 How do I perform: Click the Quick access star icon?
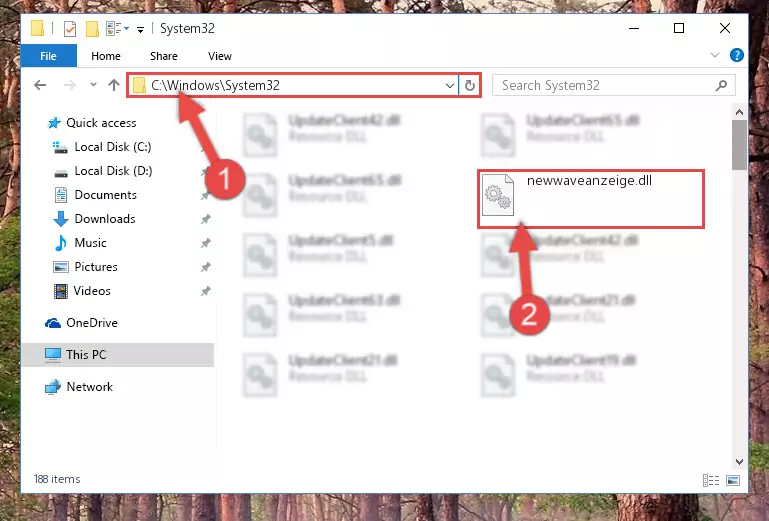tap(54, 123)
